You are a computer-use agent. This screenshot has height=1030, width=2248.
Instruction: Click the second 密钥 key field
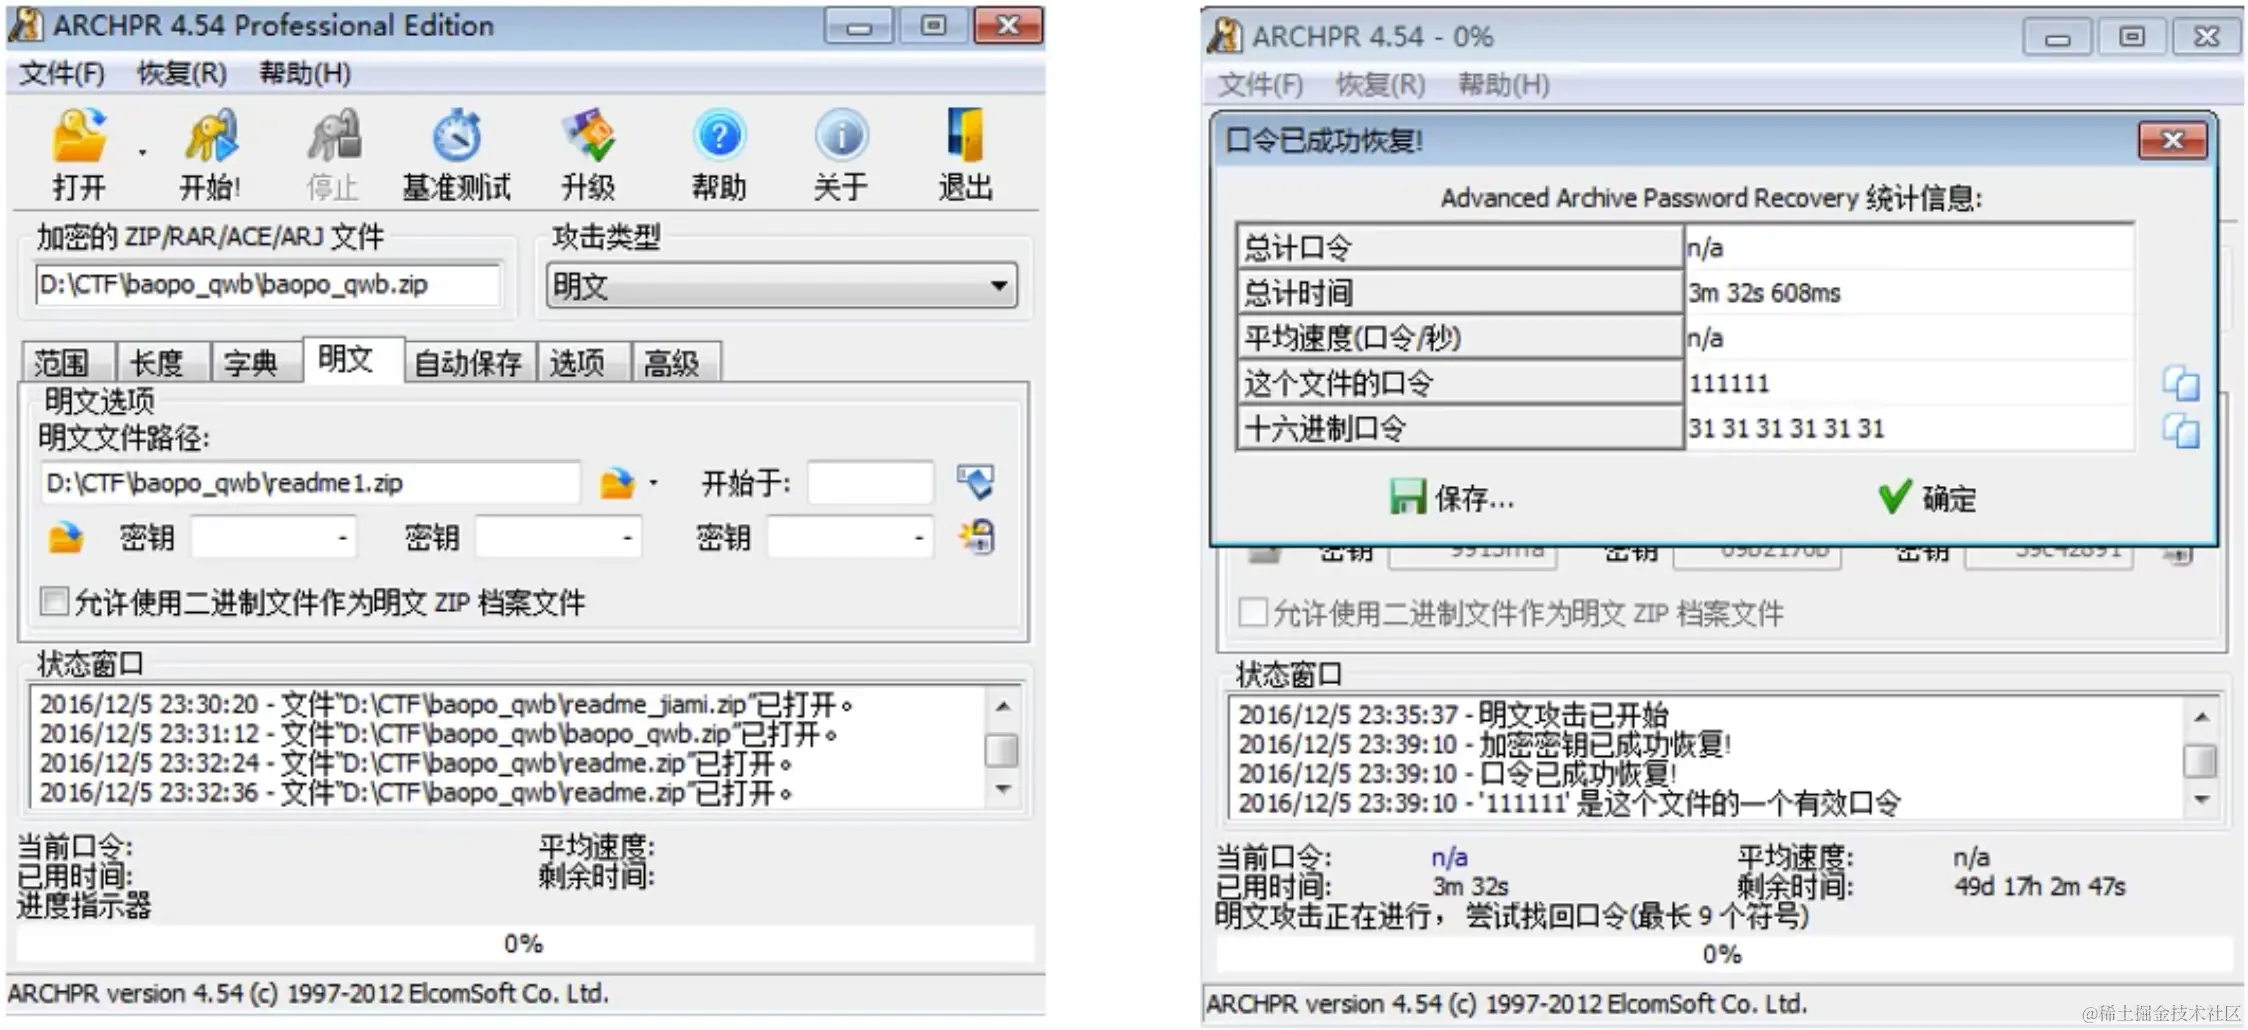click(x=558, y=538)
